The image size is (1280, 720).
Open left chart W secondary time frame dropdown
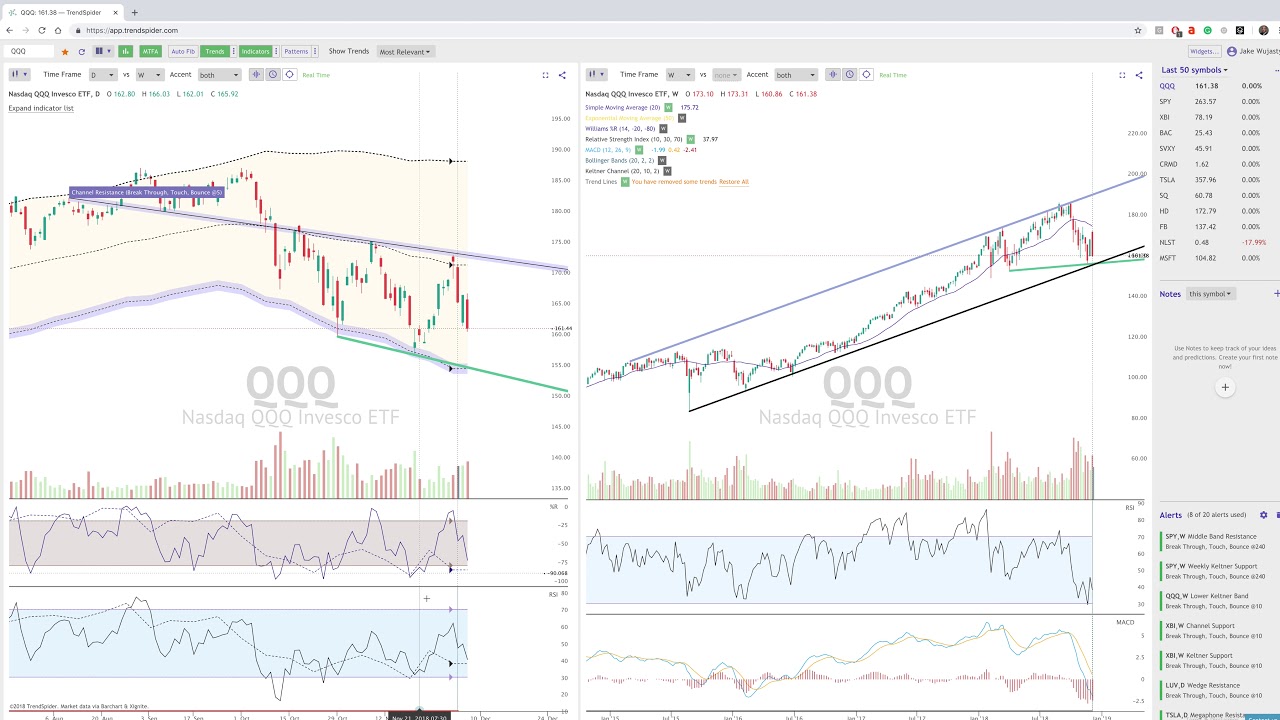click(x=149, y=74)
